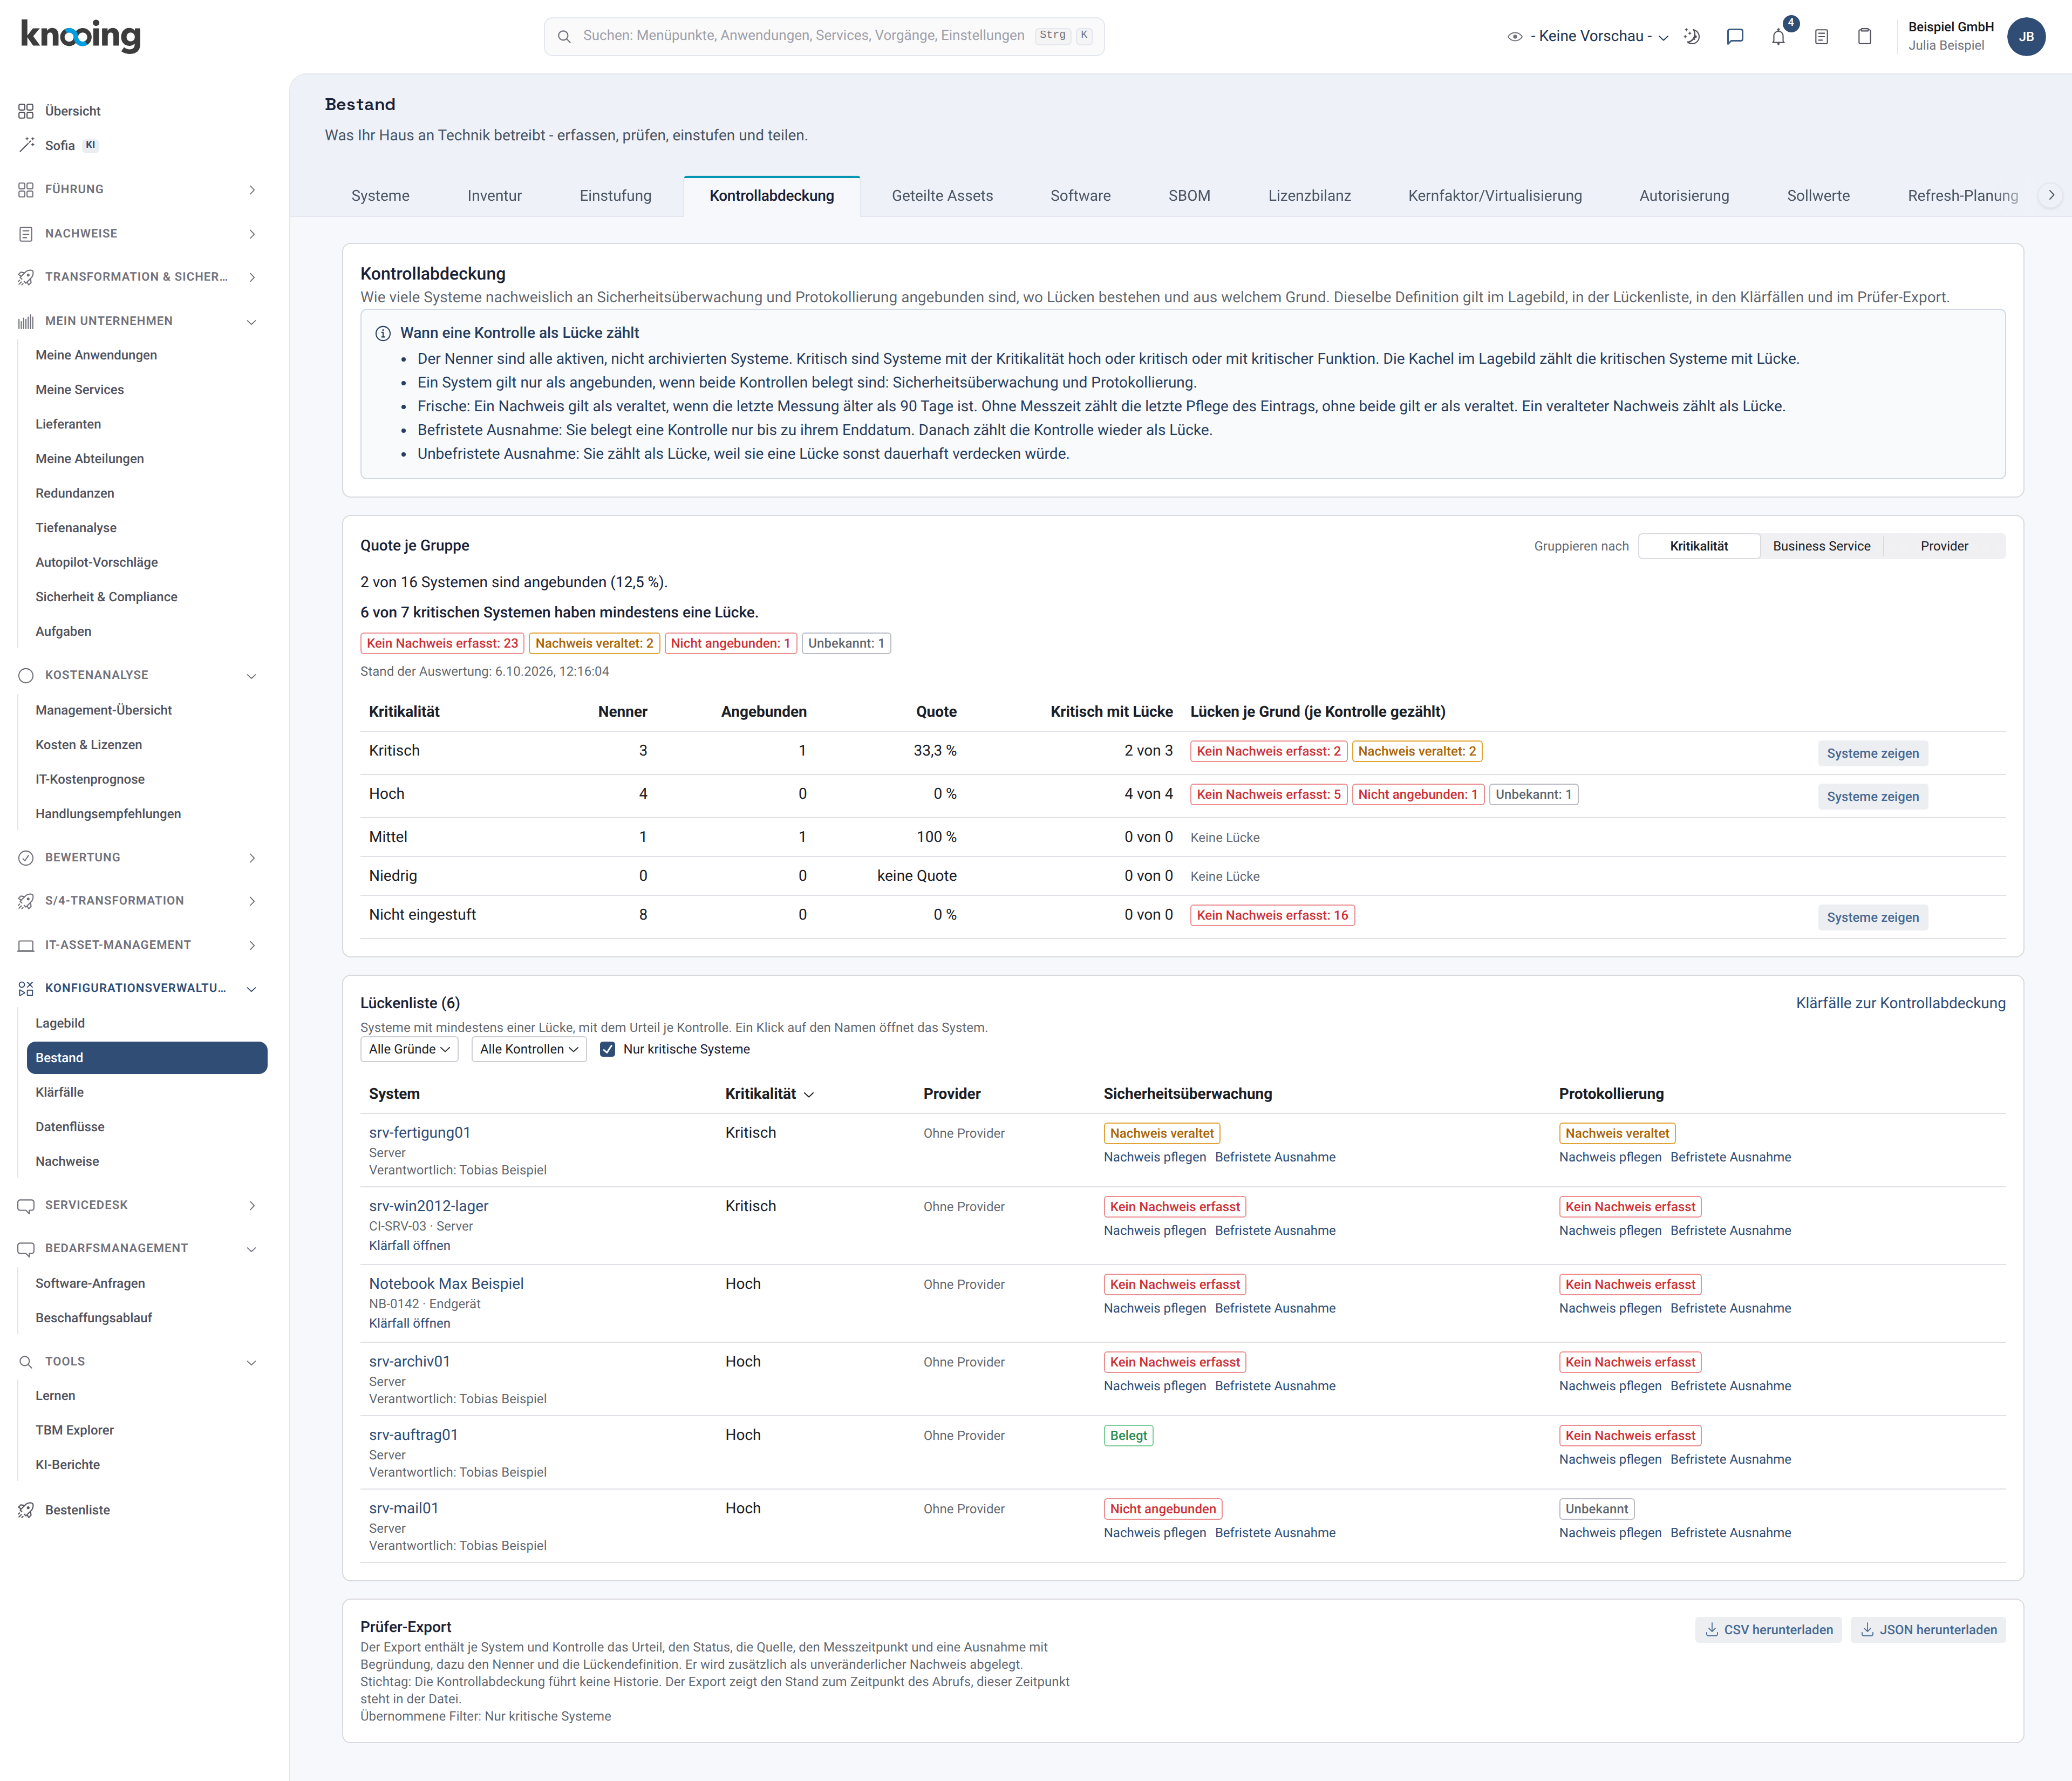The image size is (2072, 1781).
Task: Click the knooing logo
Action: (81, 36)
